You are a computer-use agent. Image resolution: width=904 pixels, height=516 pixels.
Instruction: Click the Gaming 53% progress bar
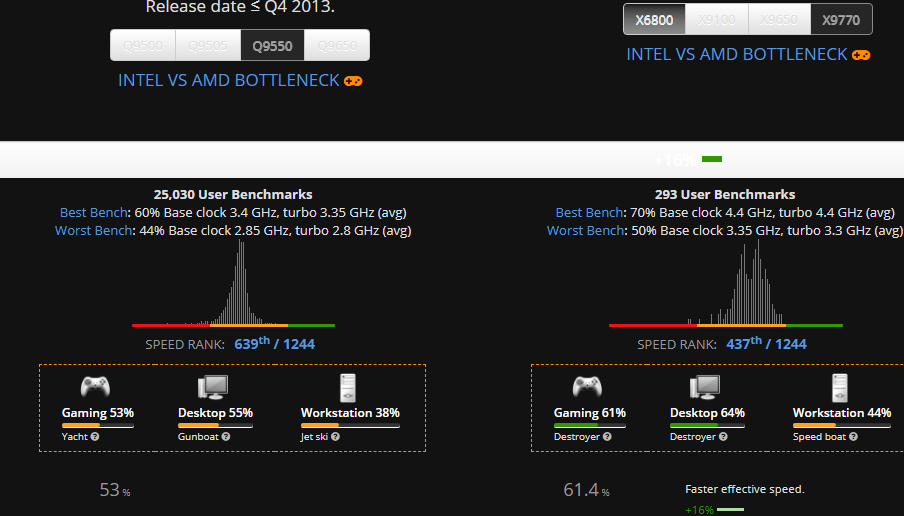point(98,425)
